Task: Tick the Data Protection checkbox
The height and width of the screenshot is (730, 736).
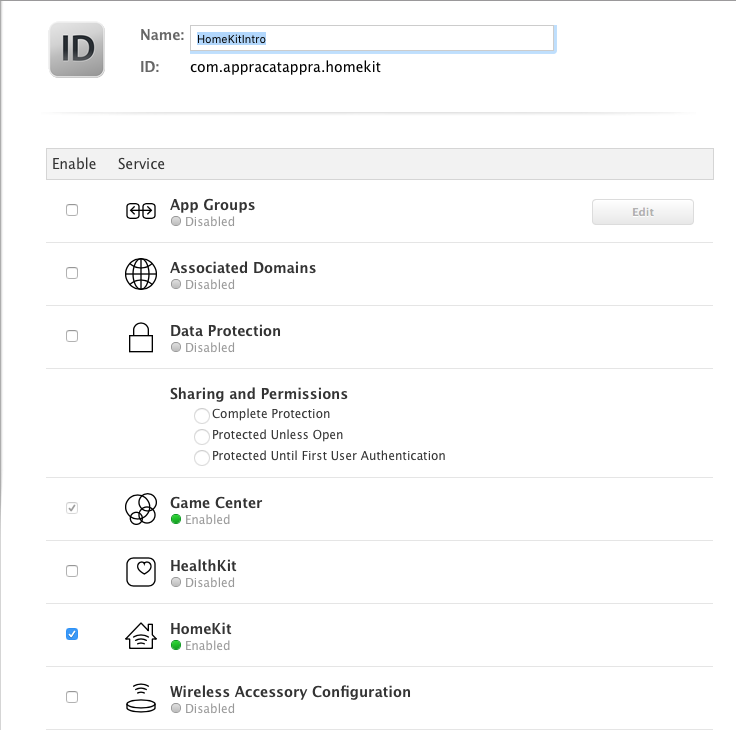Action: (x=72, y=336)
